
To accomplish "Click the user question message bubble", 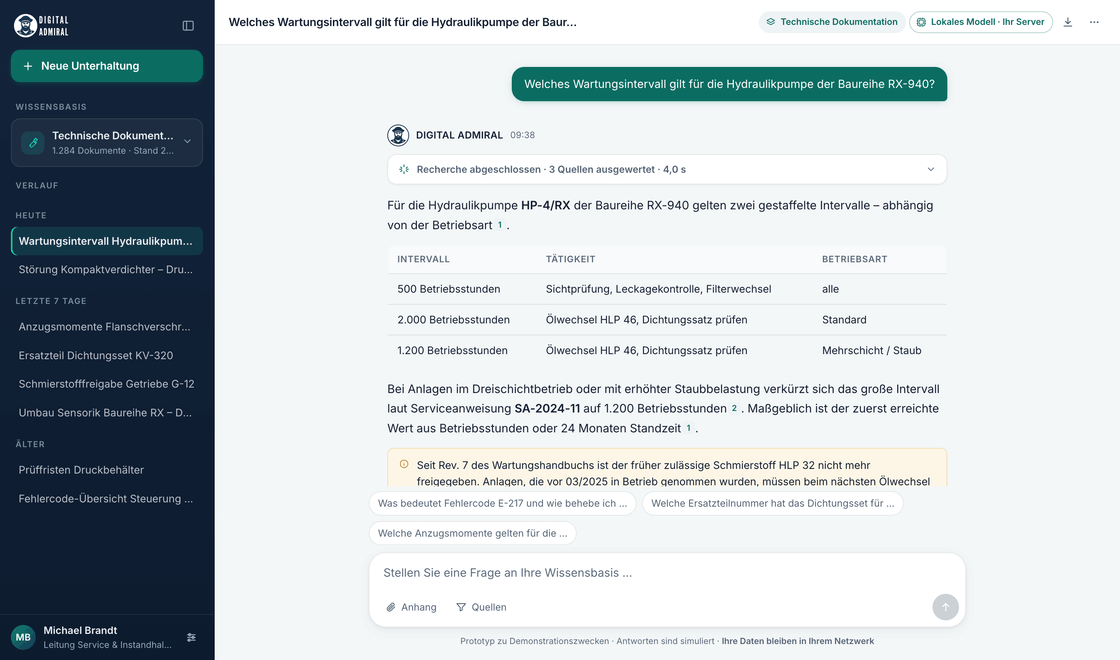I will pyautogui.click(x=729, y=84).
